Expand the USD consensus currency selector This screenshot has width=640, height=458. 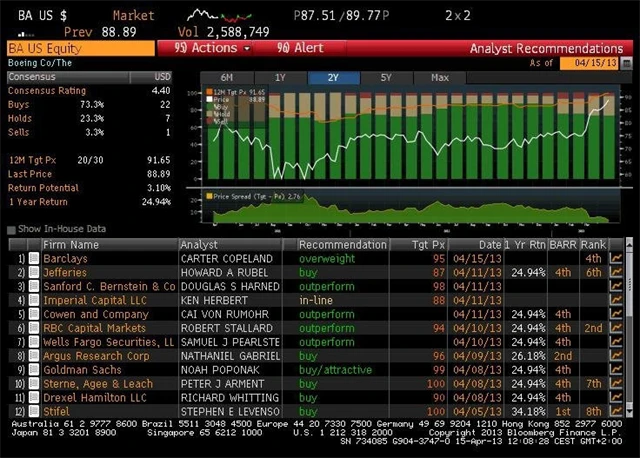click(162, 76)
